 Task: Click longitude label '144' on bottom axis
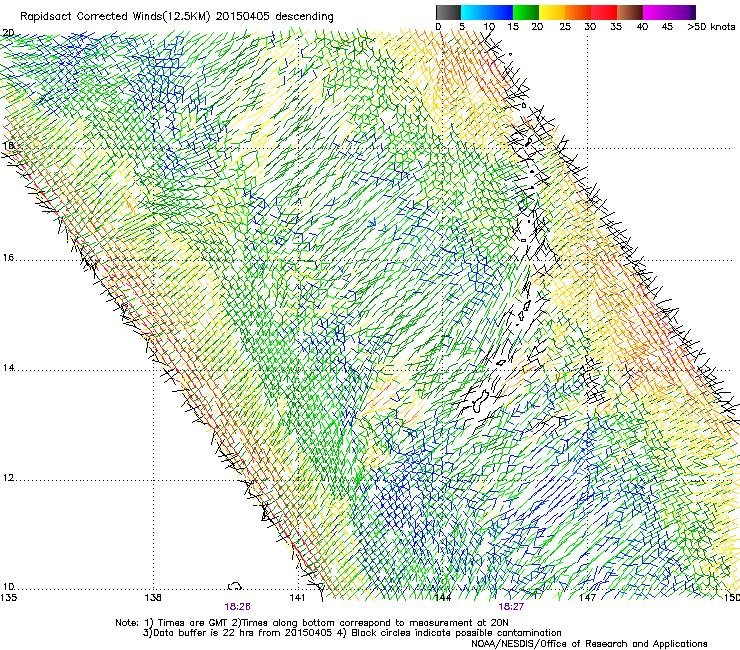[x=443, y=598]
